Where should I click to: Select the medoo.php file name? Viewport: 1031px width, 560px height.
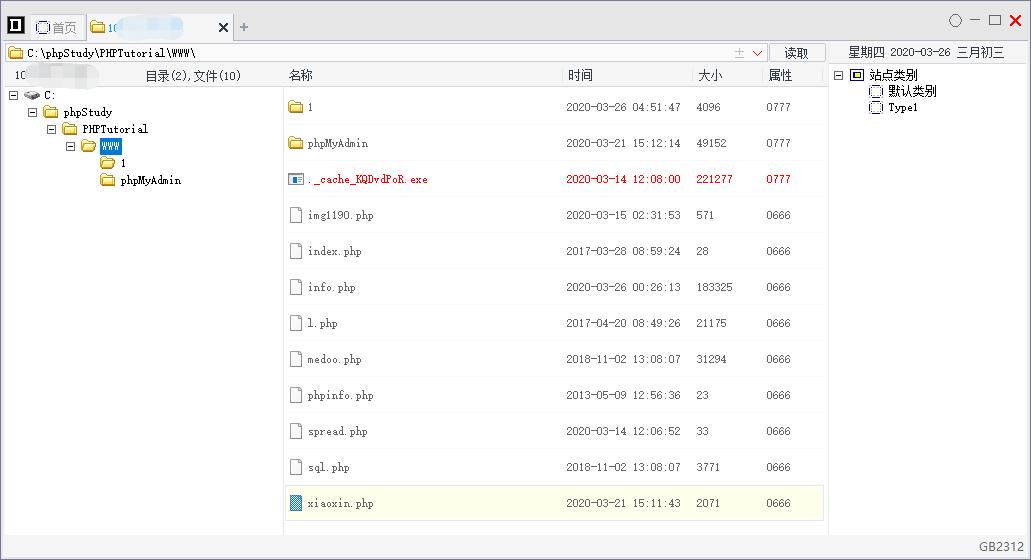335,360
